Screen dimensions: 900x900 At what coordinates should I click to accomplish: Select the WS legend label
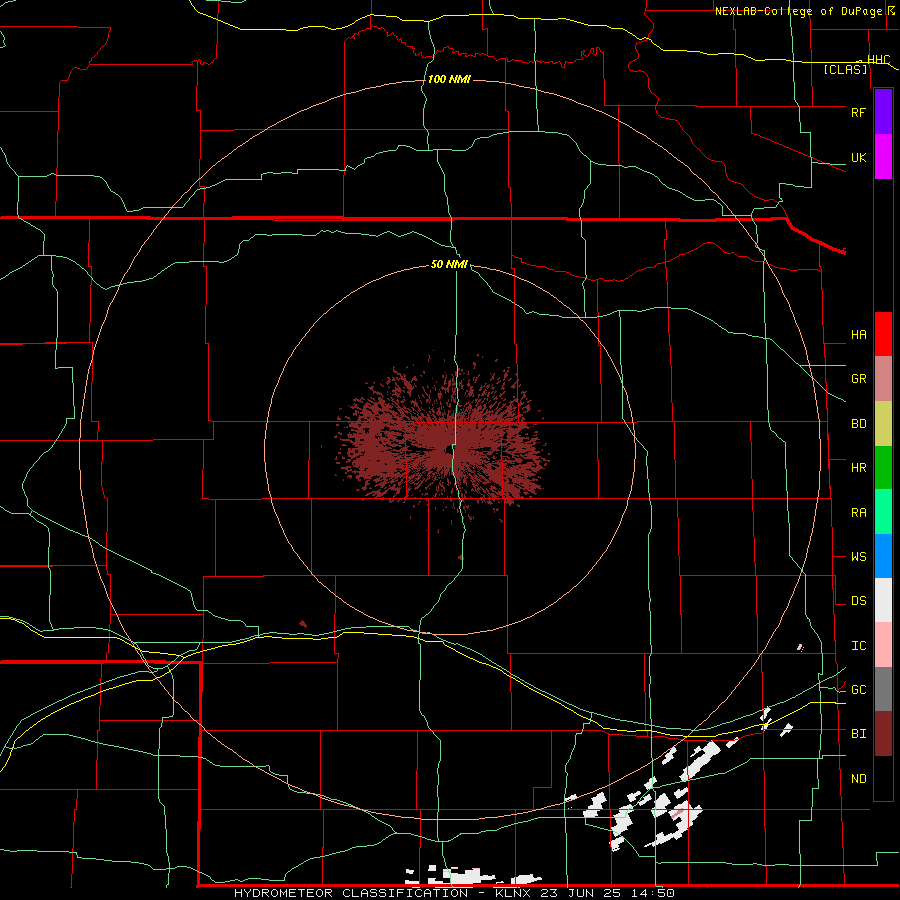[858, 557]
